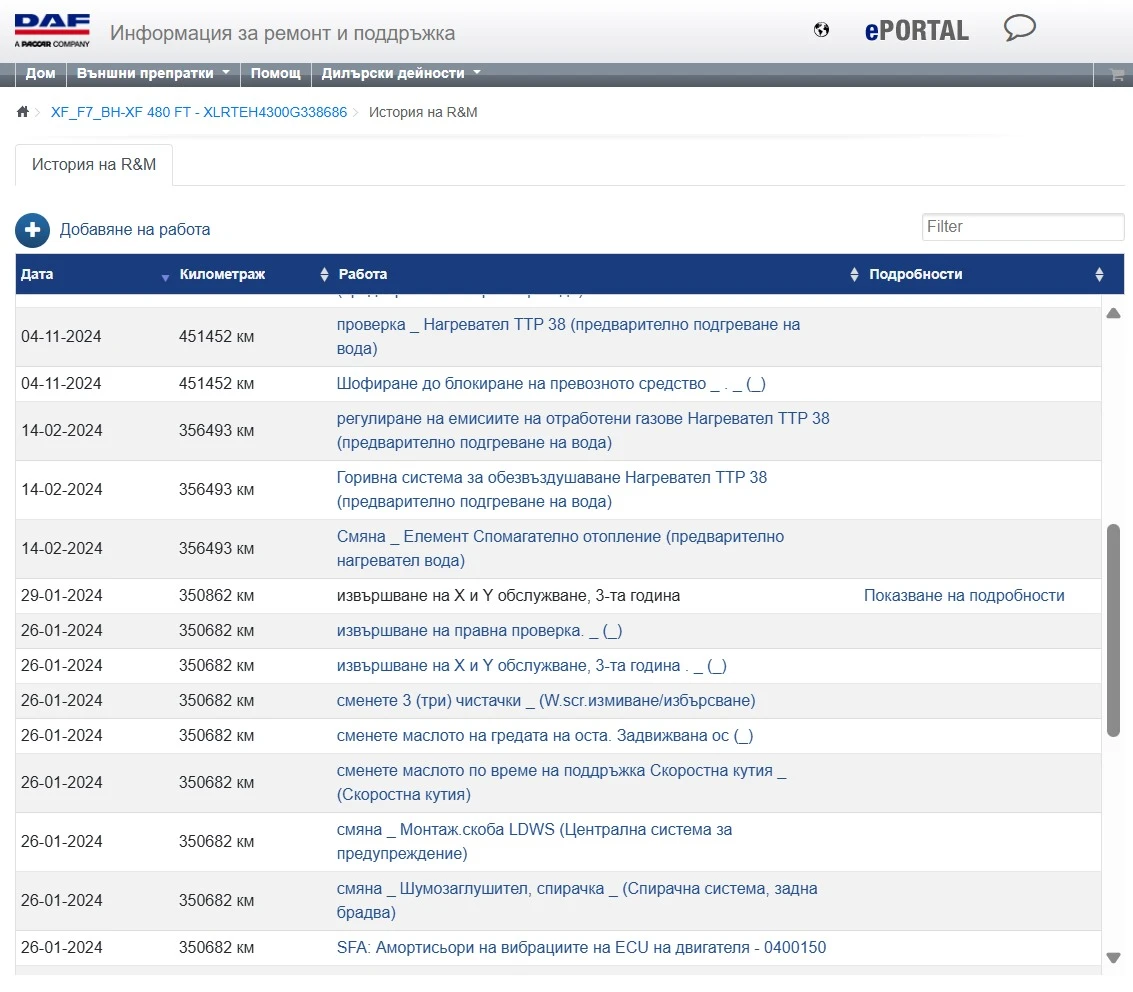The image size is (1133, 992).
Task: Open Смяна _ Елемент Спомагателно отопление link
Action: 560,548
